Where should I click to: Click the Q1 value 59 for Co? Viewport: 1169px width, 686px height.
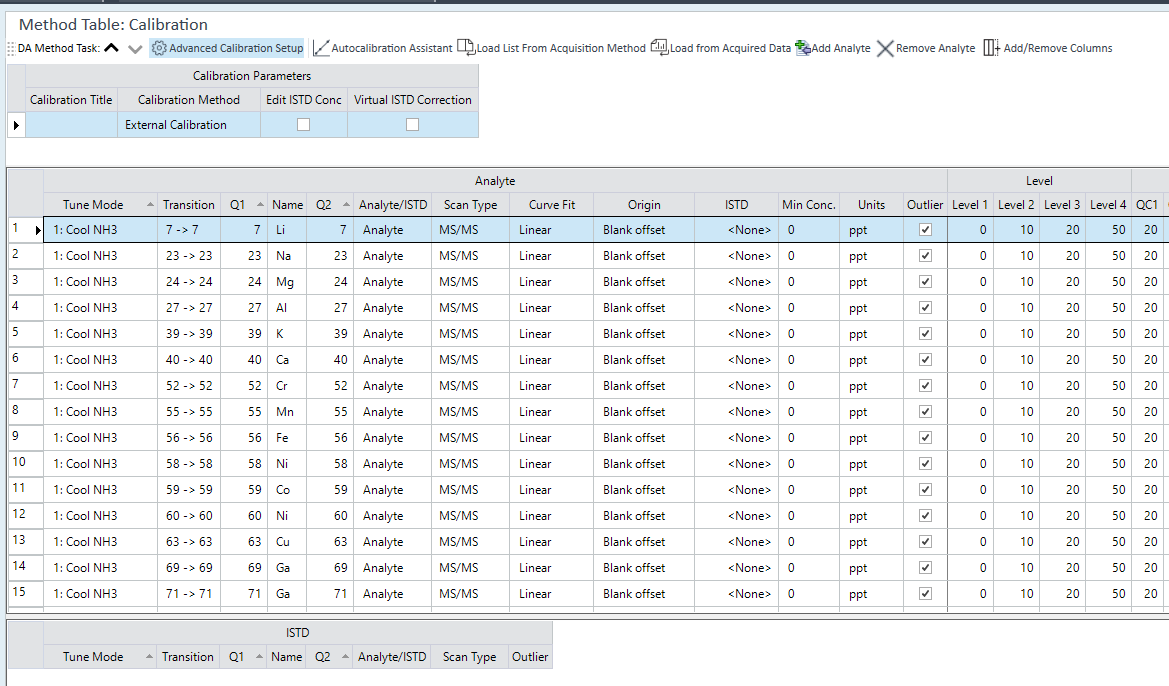(x=245, y=490)
